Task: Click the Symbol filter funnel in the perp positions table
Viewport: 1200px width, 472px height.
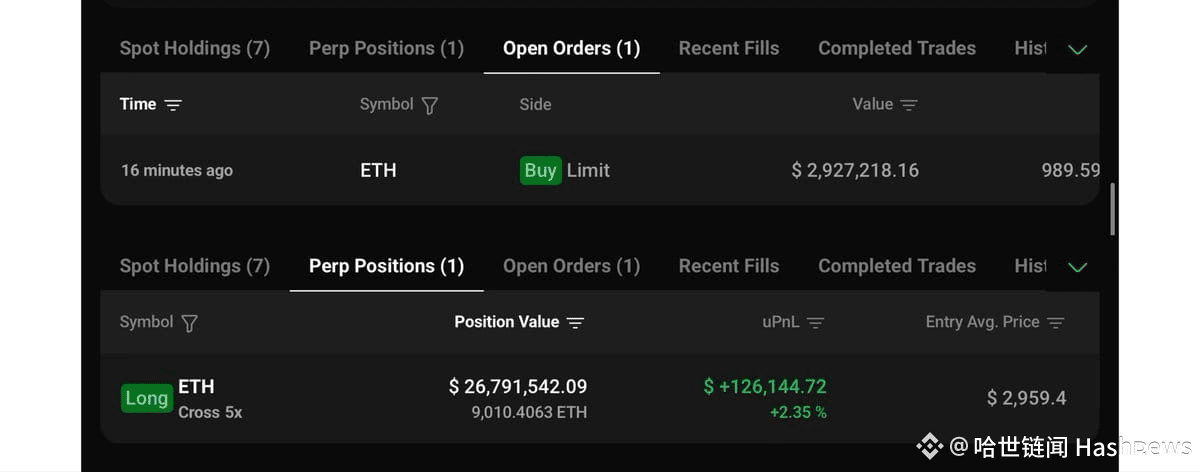Action: pyautogui.click(x=189, y=323)
